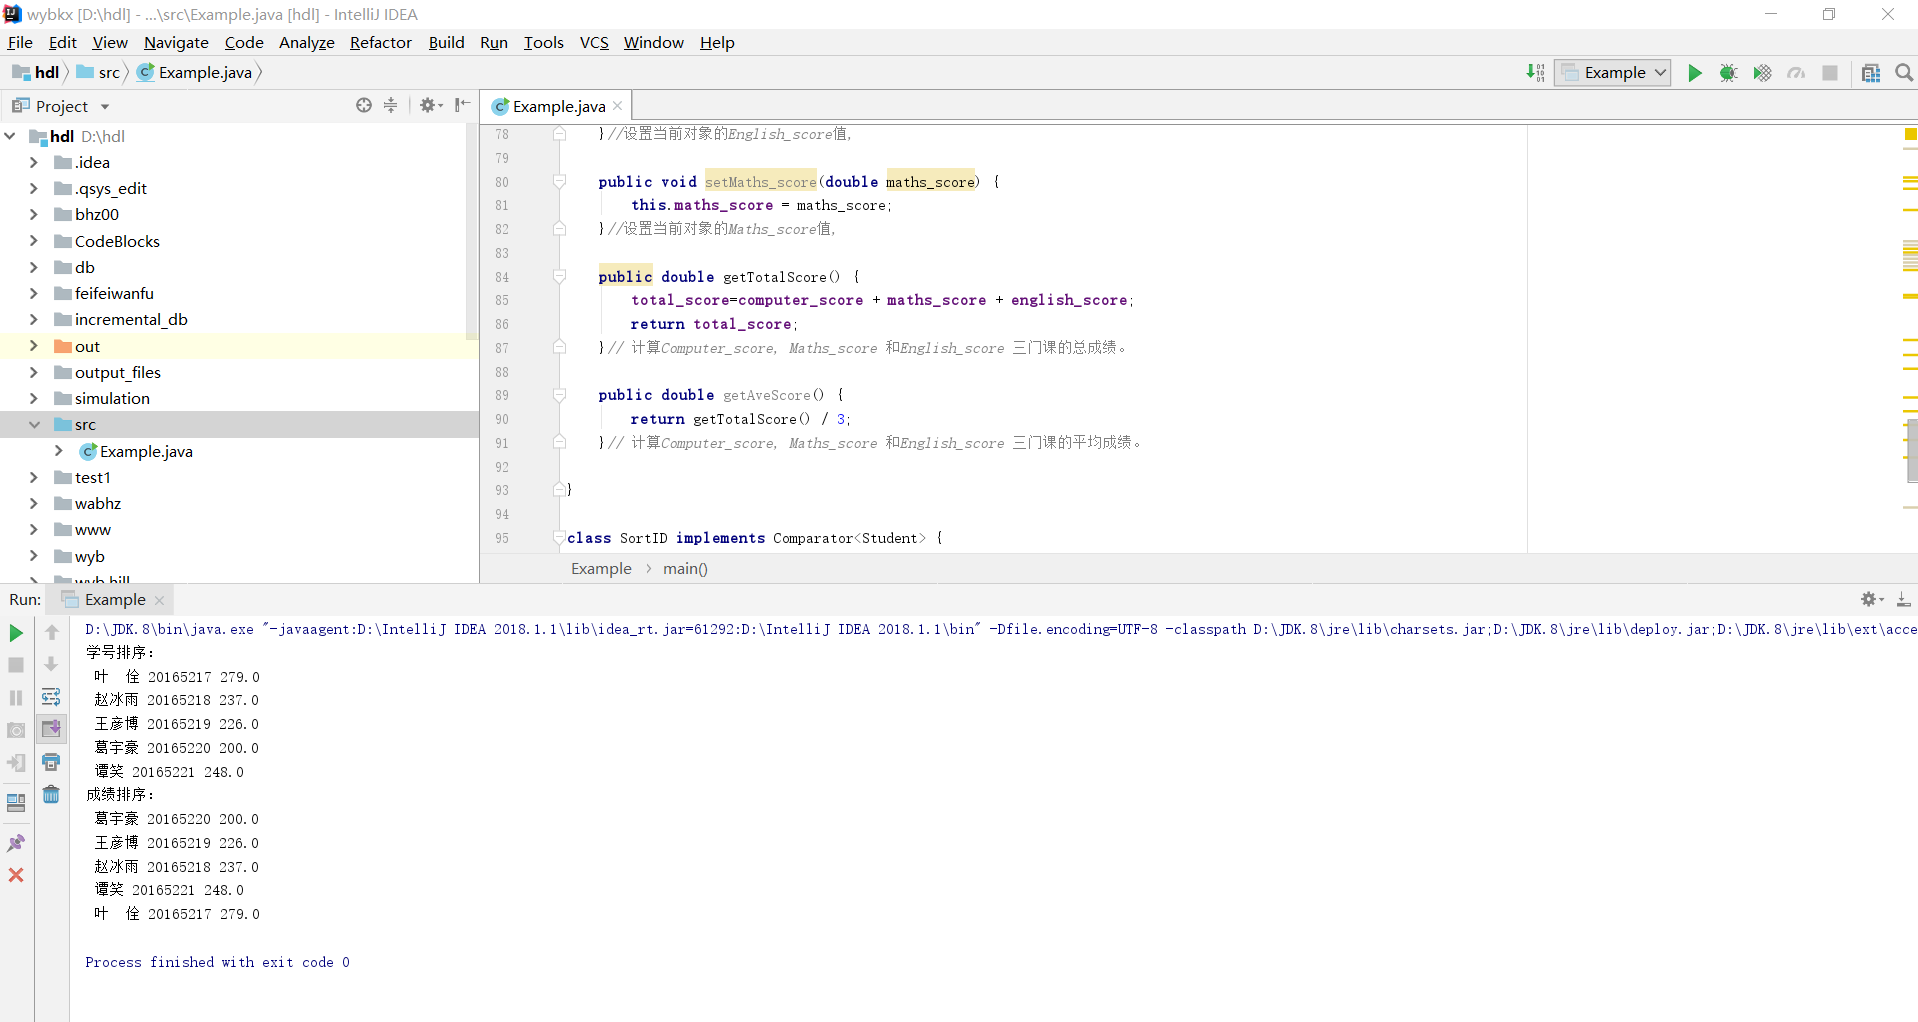The image size is (1918, 1022).
Task: Restore layout icon in Run sidebar
Action: tap(16, 802)
